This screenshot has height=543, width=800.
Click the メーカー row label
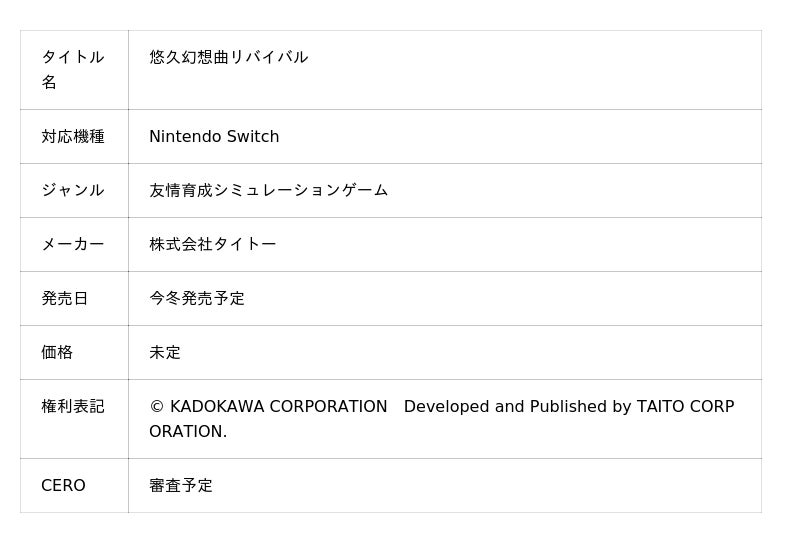(x=73, y=245)
